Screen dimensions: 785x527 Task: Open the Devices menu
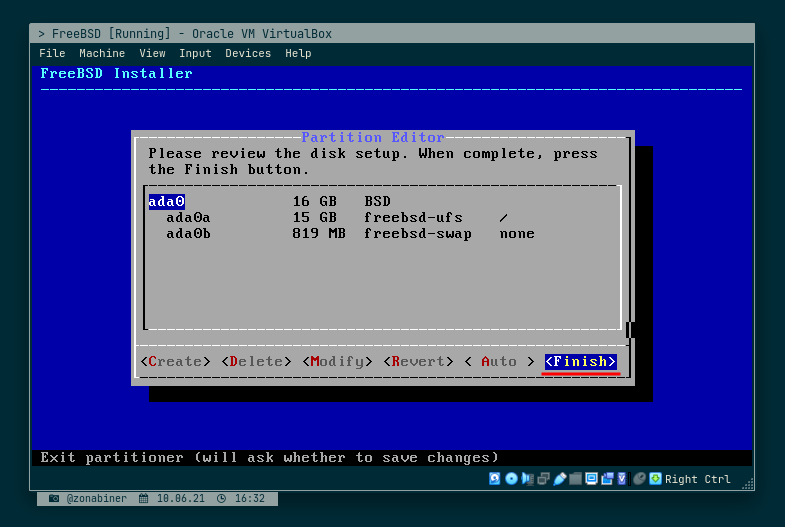point(248,53)
